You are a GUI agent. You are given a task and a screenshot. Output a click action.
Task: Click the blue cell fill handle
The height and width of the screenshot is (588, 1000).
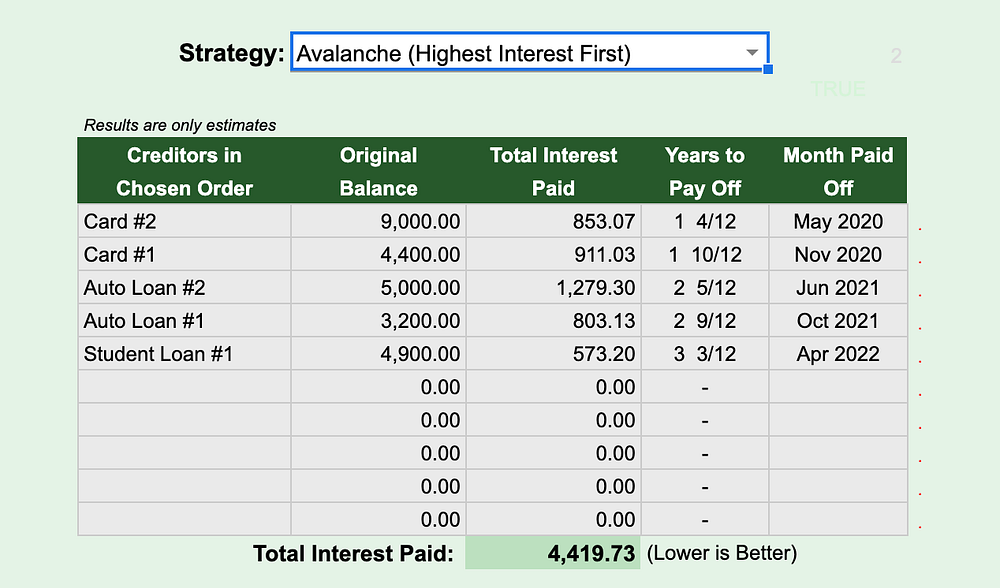click(768, 69)
